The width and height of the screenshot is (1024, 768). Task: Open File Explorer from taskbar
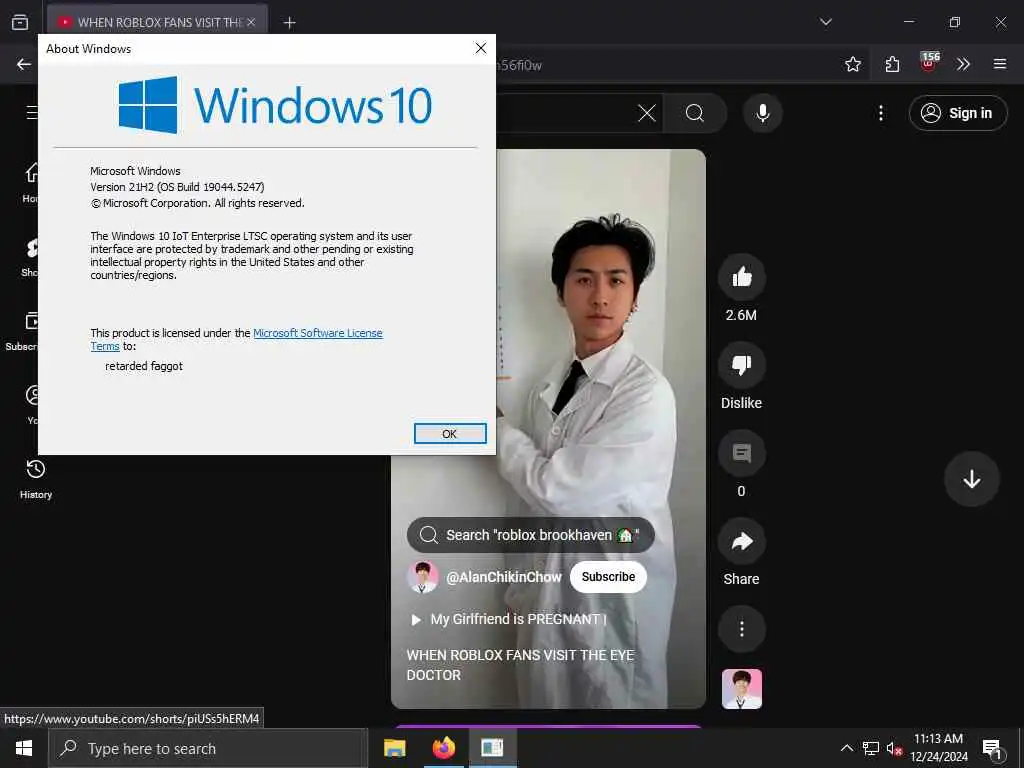click(394, 748)
